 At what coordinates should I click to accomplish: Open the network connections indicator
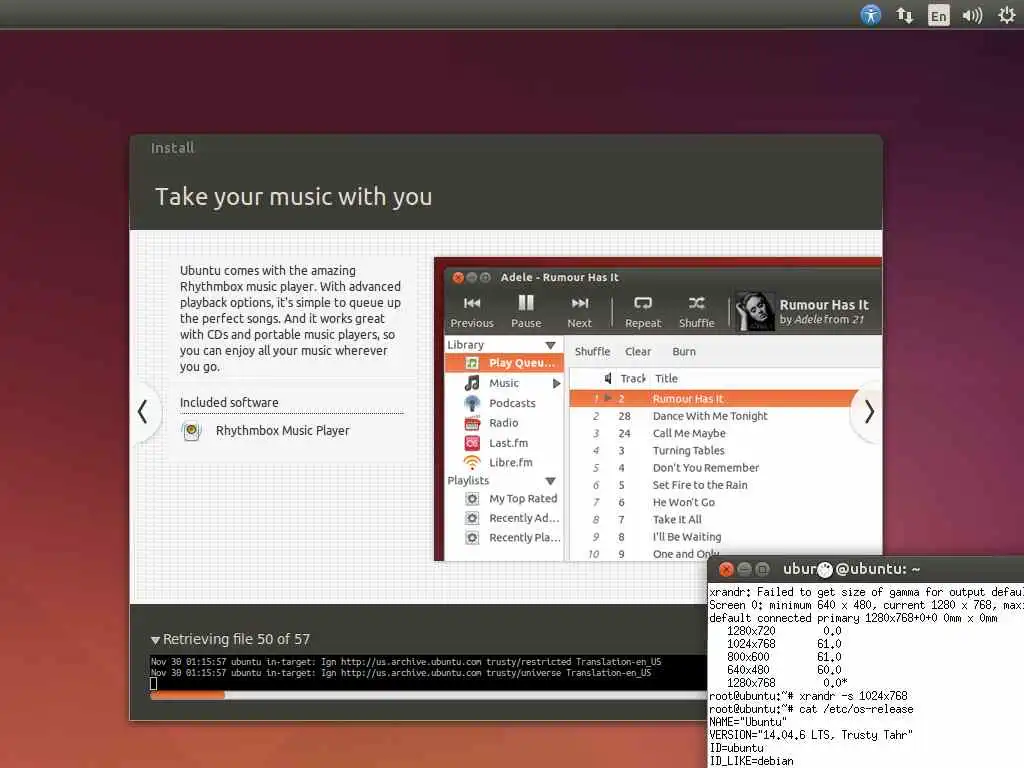click(904, 15)
